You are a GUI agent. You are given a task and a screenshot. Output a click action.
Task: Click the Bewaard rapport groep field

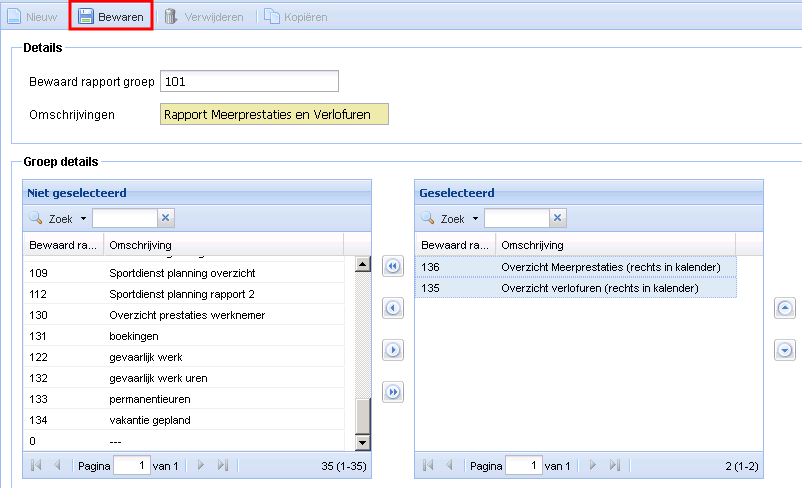click(249, 81)
